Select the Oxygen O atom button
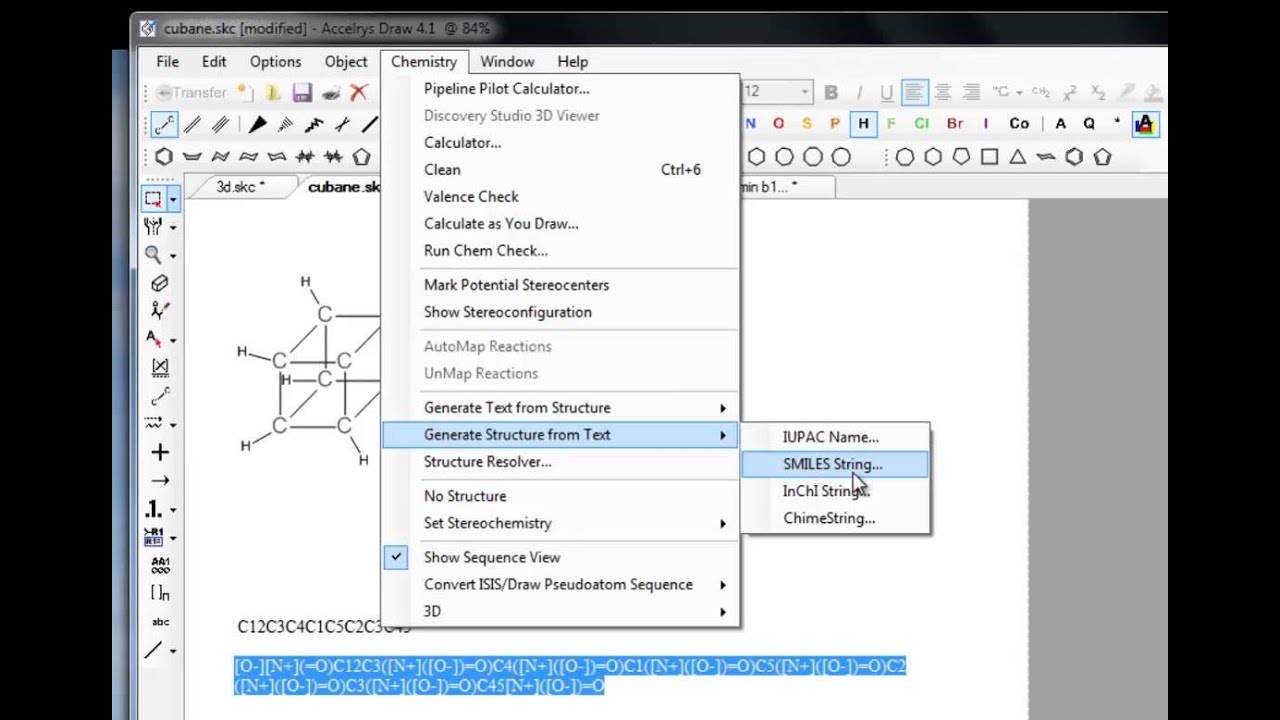This screenshot has height=720, width=1280. [x=778, y=124]
